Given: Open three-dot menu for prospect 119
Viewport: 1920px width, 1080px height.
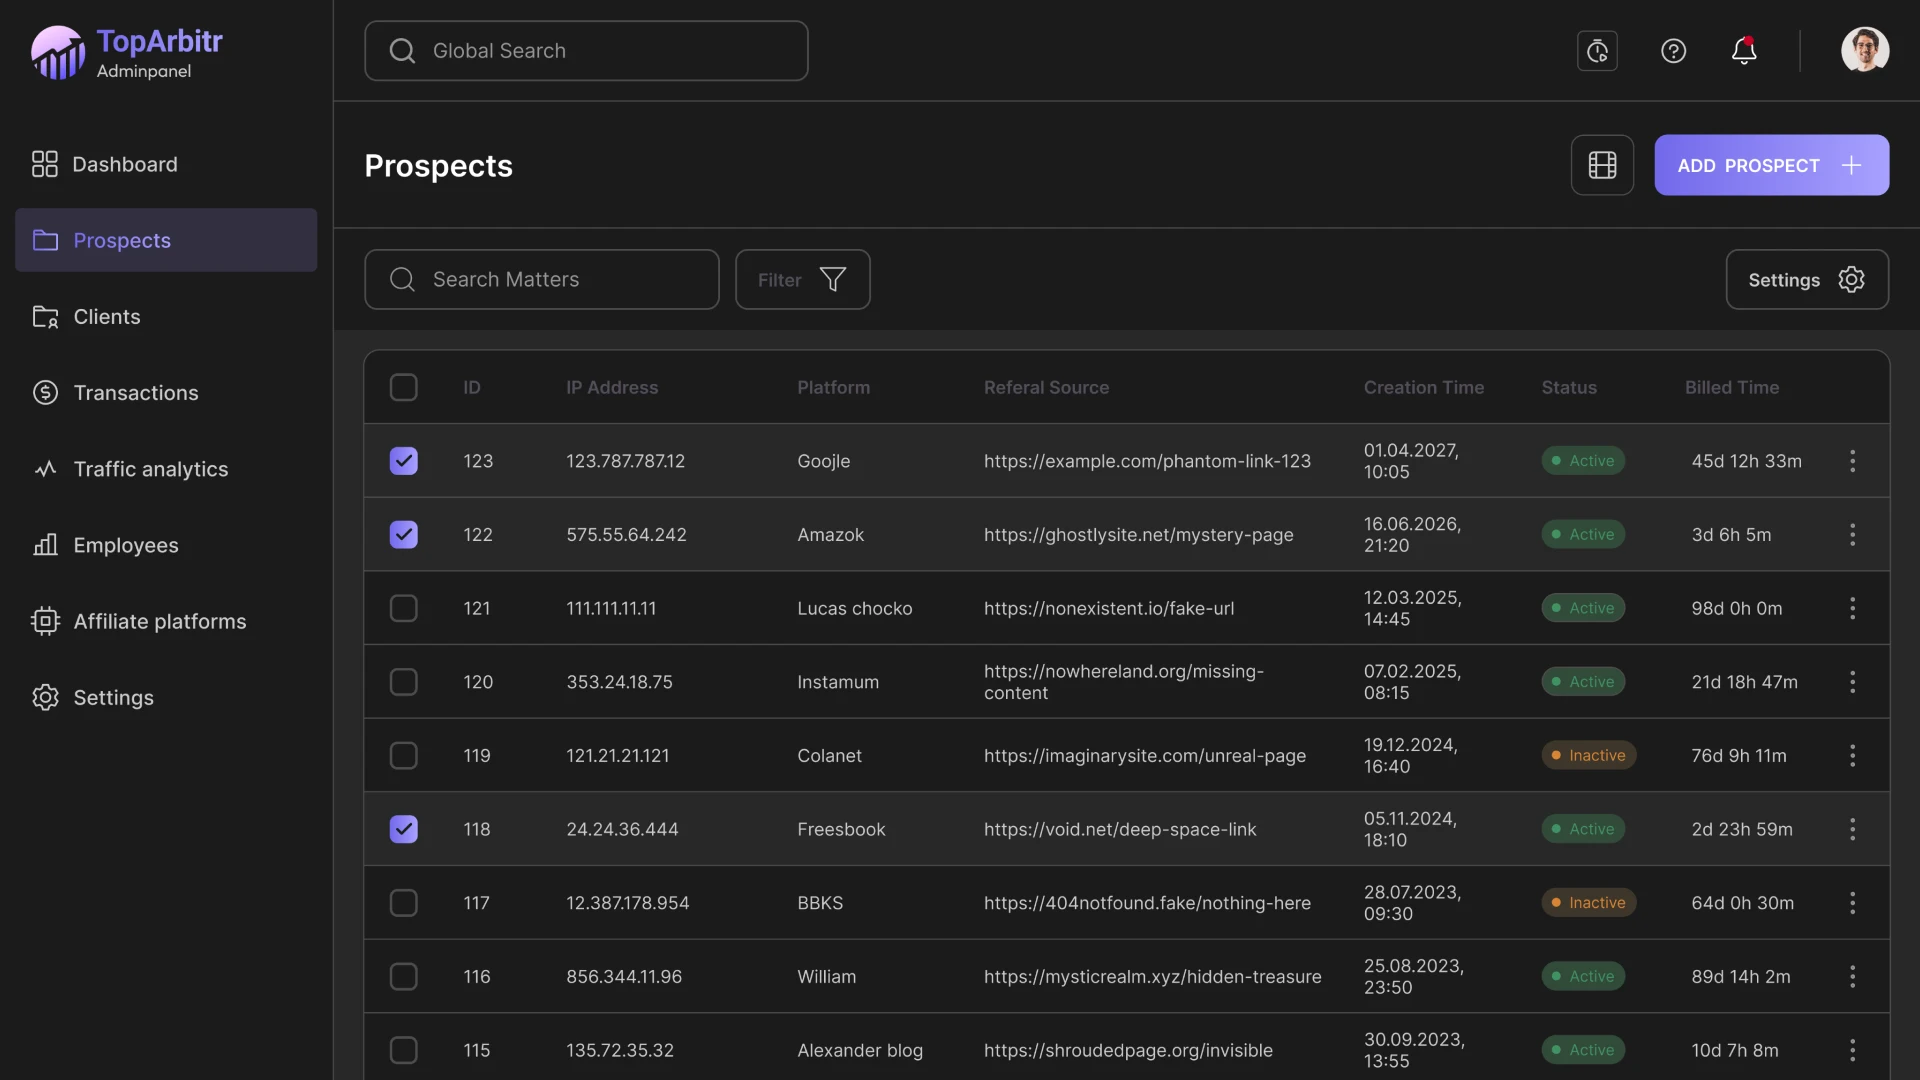Looking at the screenshot, I should [x=1852, y=756].
